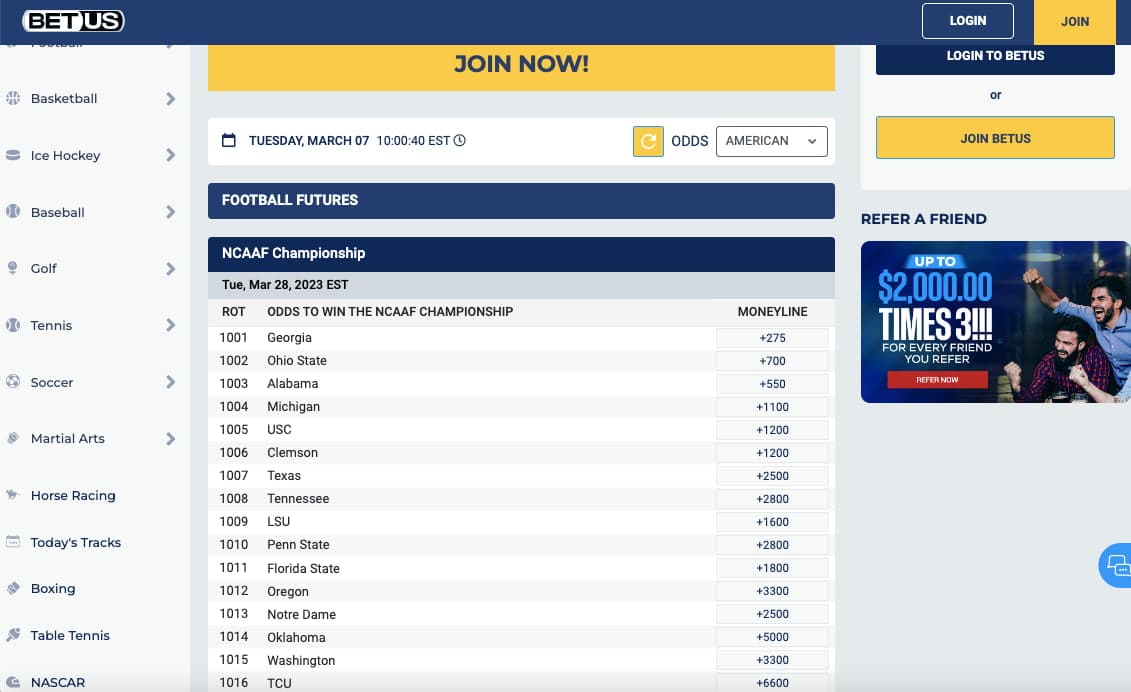Select TCU +6600 moneyline odds
This screenshot has height=692, width=1131.
(x=772, y=683)
